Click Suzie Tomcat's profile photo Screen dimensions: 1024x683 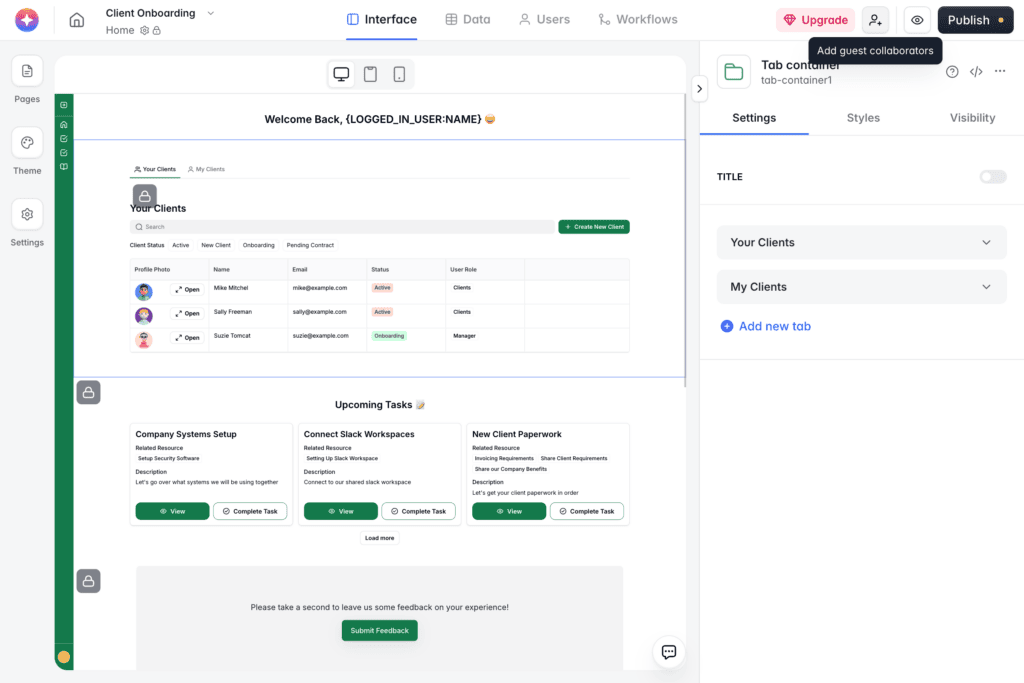pos(144,340)
